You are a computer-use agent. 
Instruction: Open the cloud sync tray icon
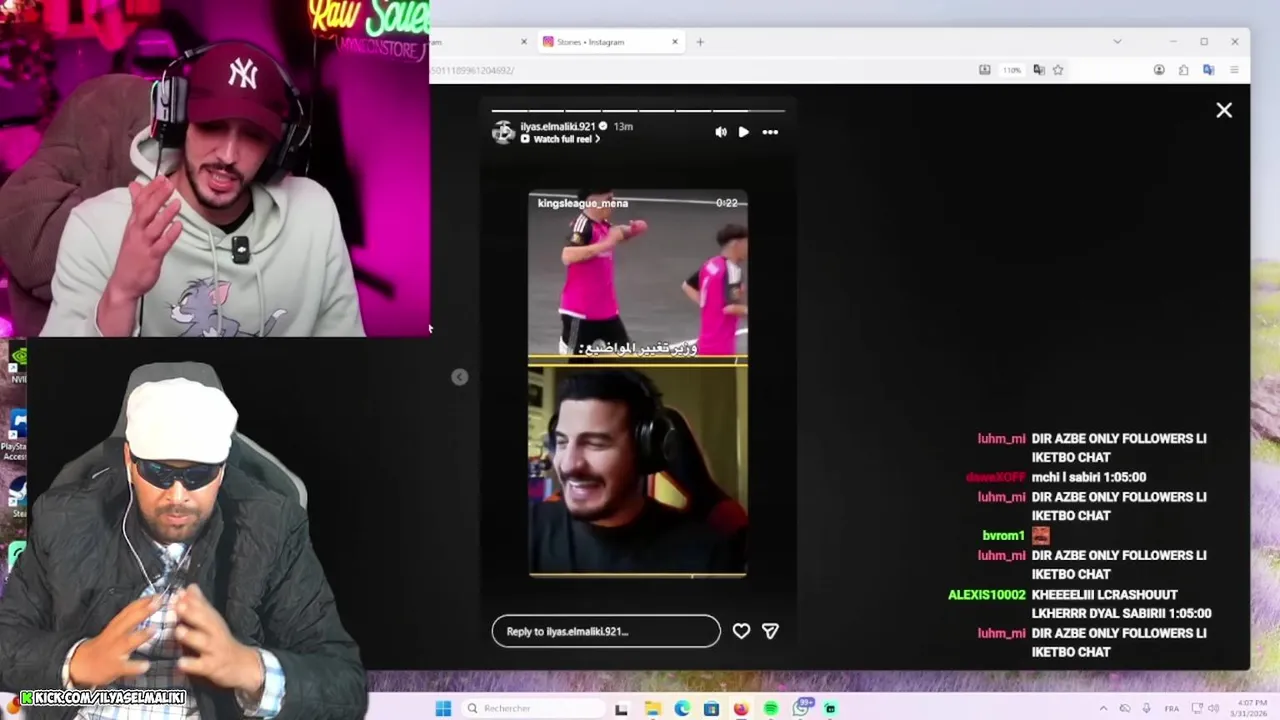pyautogui.click(x=1125, y=708)
